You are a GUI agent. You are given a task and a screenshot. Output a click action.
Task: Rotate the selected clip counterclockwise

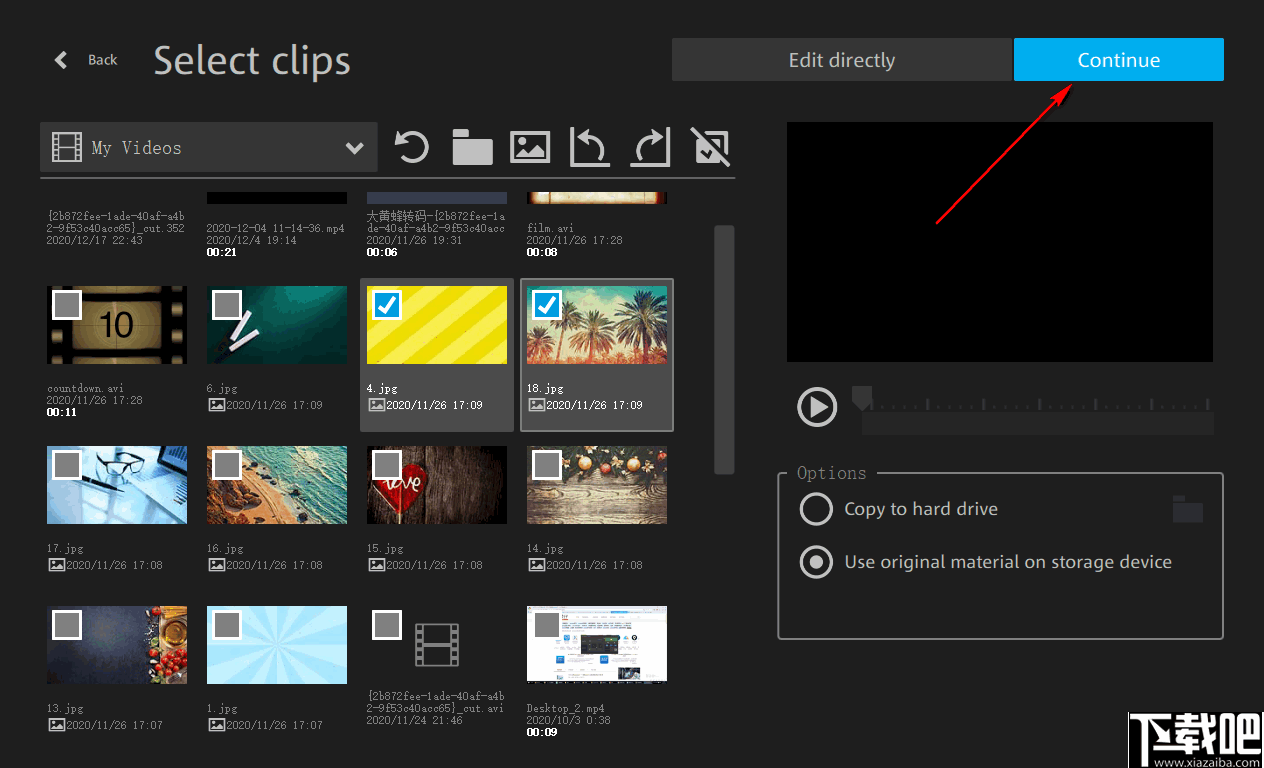tap(590, 147)
